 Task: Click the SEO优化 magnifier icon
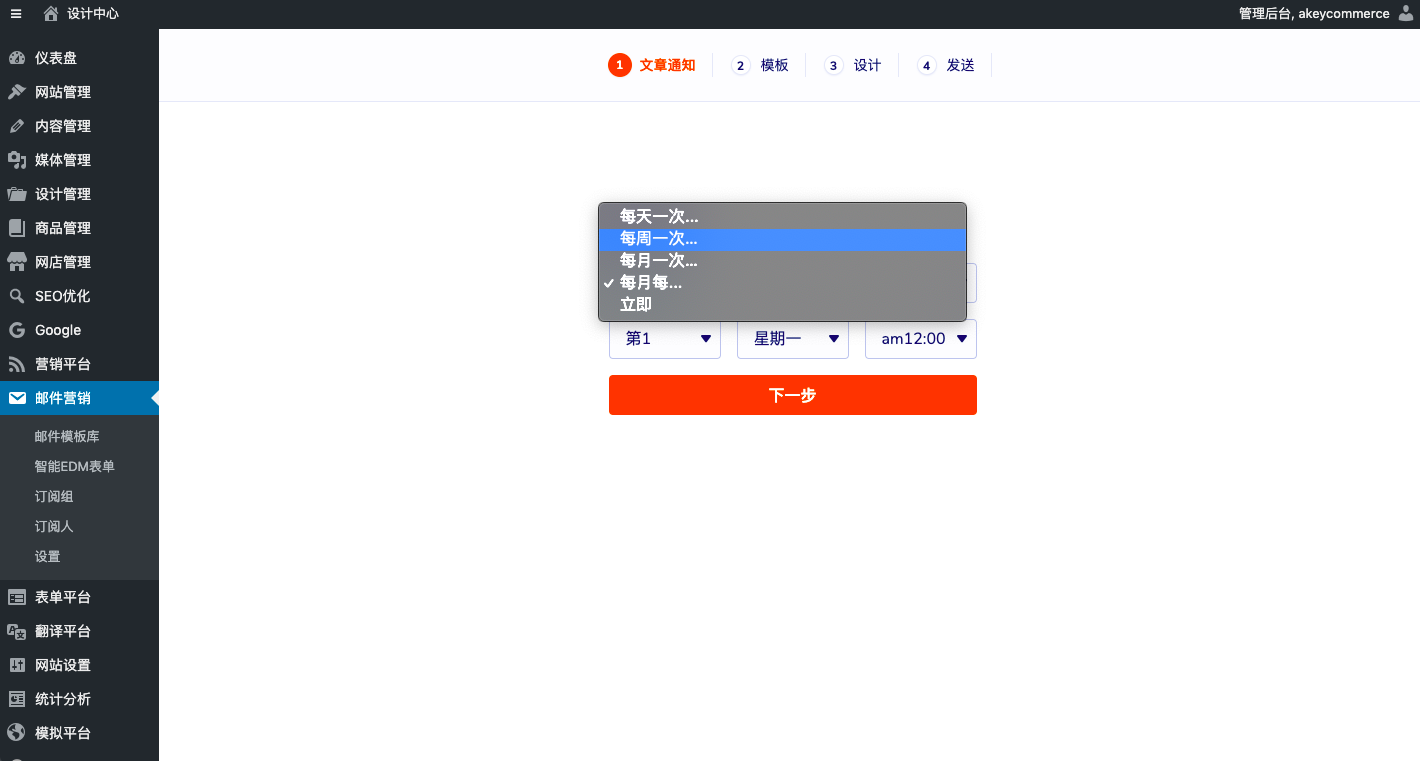coord(17,296)
